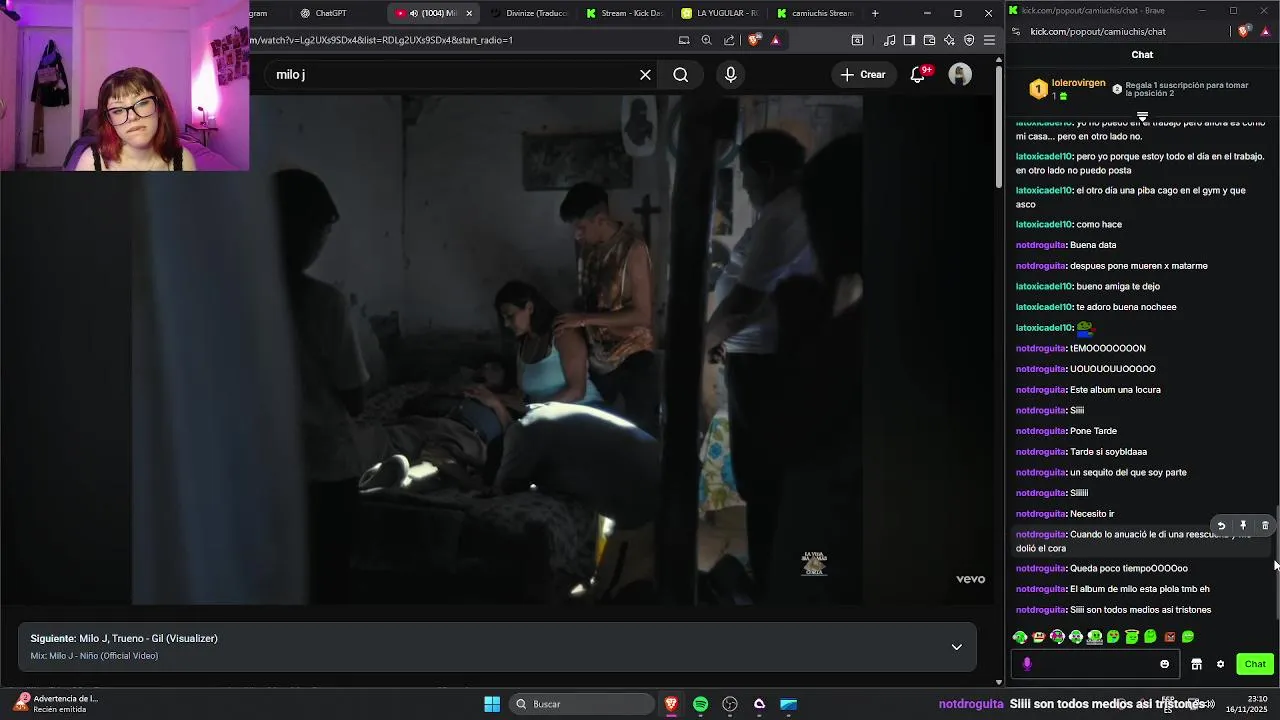The width and height of the screenshot is (1280, 720).
Task: Expand the Siguiente playlist panel chevron
Action: (x=957, y=647)
